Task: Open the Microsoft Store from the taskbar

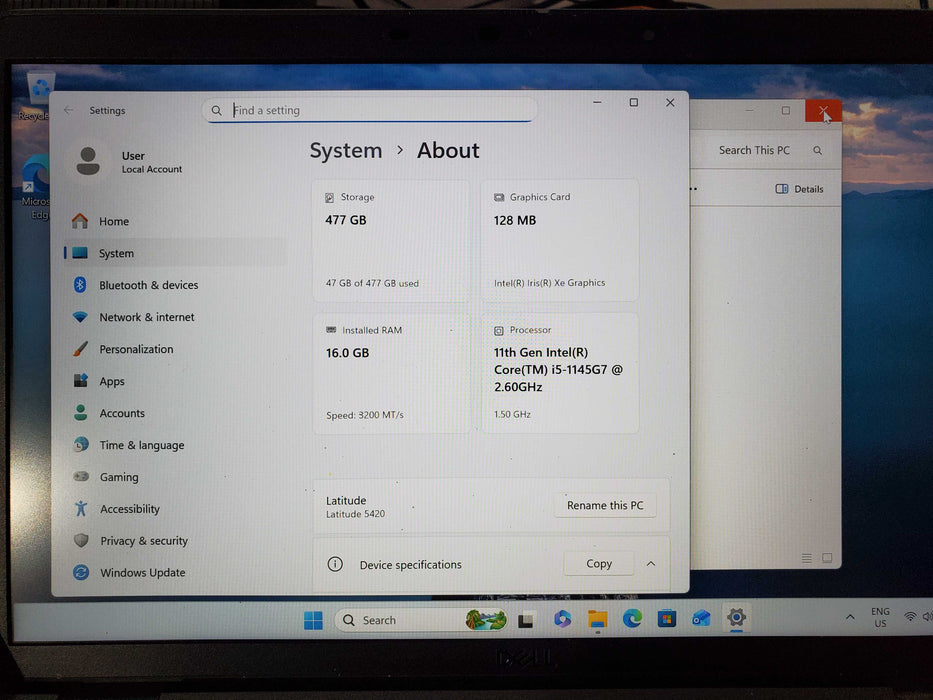Action: tap(667, 620)
